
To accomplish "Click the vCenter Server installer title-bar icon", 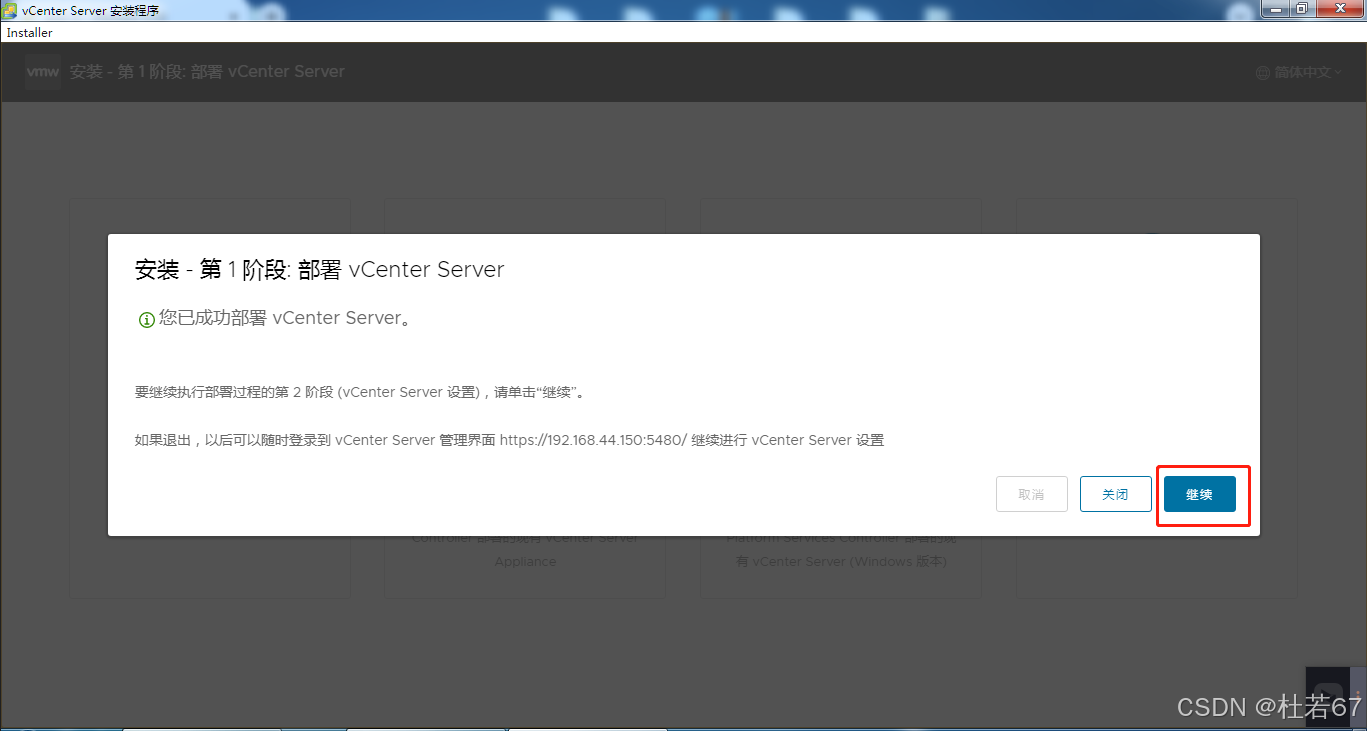I will (x=11, y=10).
